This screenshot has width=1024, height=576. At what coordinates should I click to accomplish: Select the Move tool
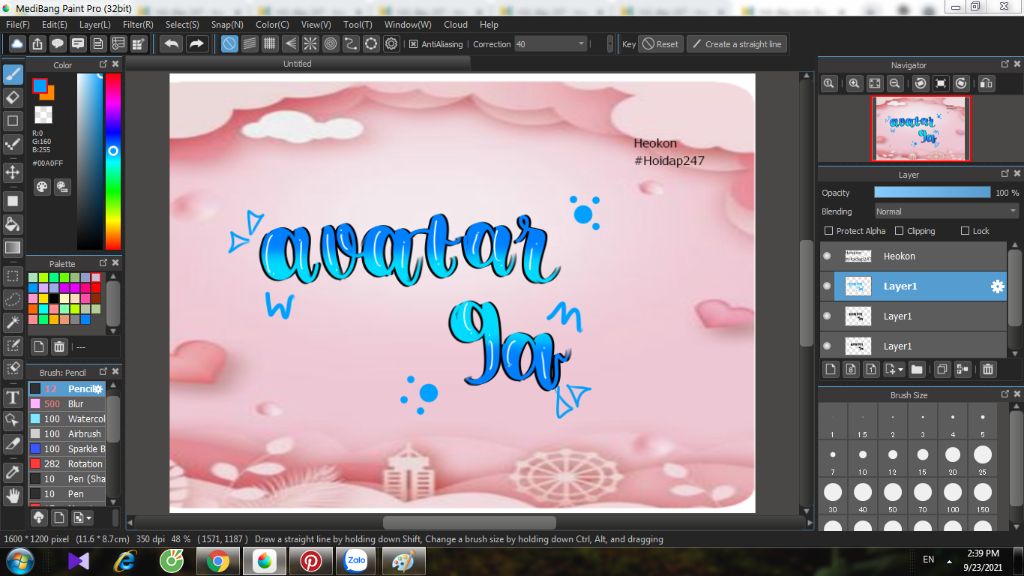pyautogui.click(x=12, y=172)
